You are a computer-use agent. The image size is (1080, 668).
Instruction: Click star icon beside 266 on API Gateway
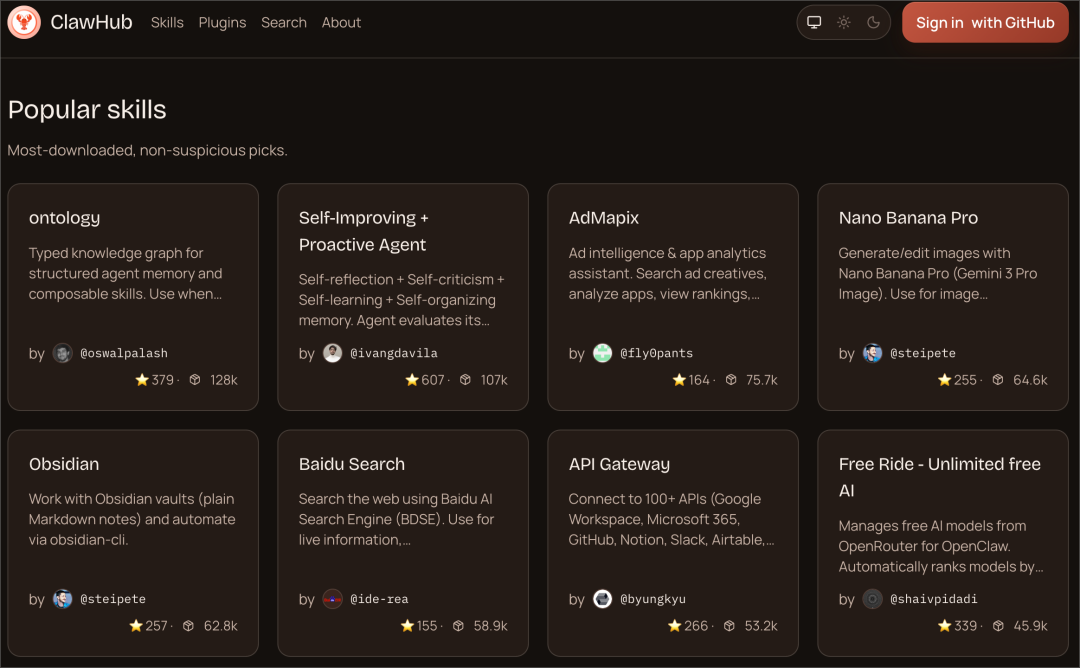[674, 625]
